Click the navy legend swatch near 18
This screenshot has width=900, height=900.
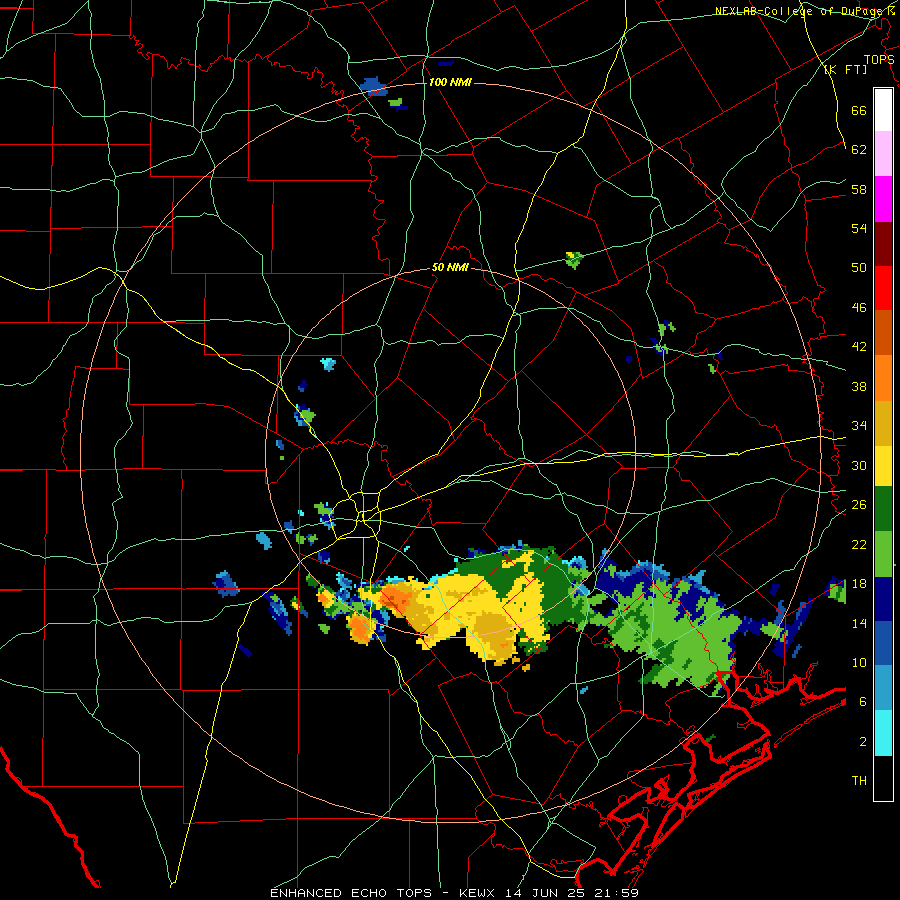coord(883,599)
